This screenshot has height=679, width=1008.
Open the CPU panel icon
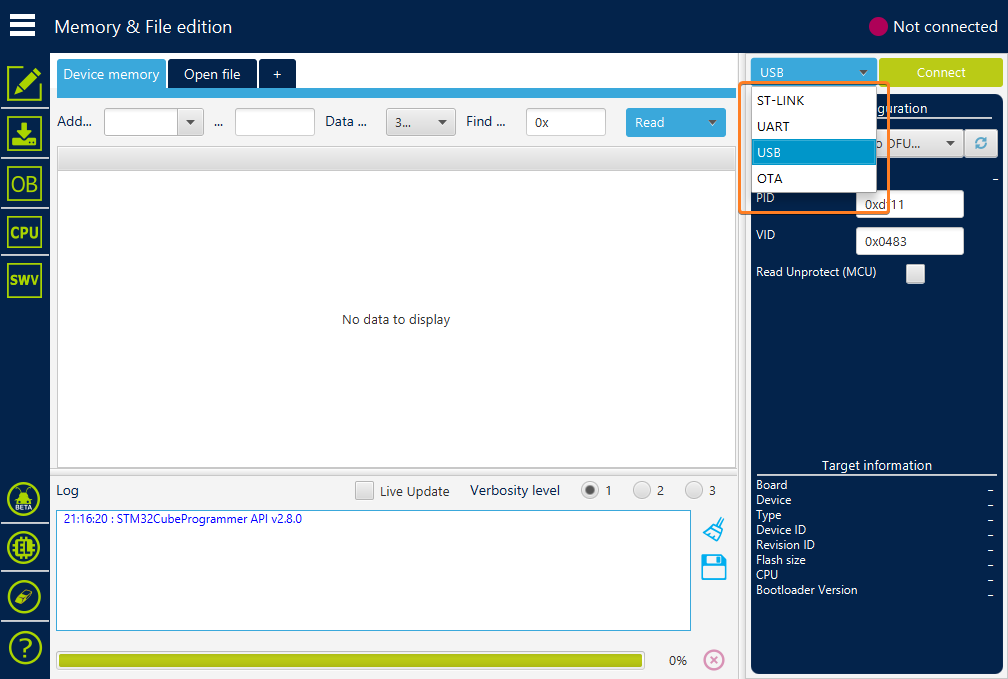[24, 232]
